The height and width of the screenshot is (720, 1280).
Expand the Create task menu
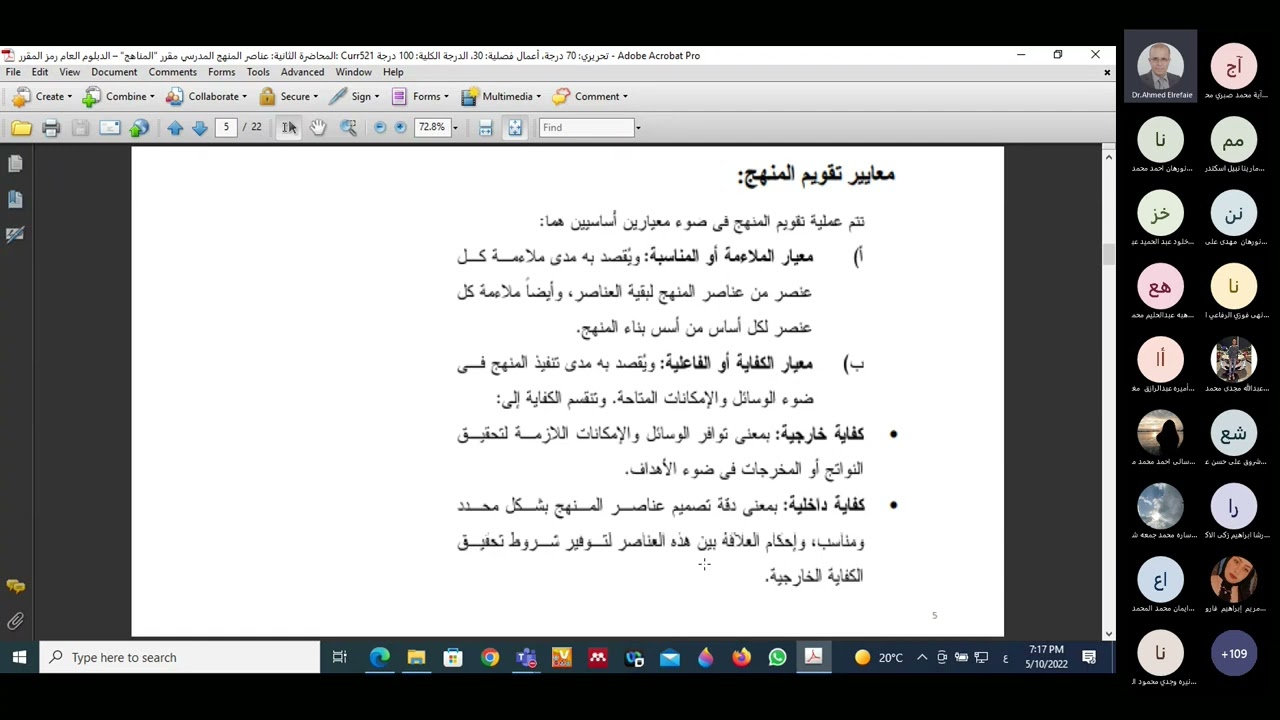coord(42,96)
